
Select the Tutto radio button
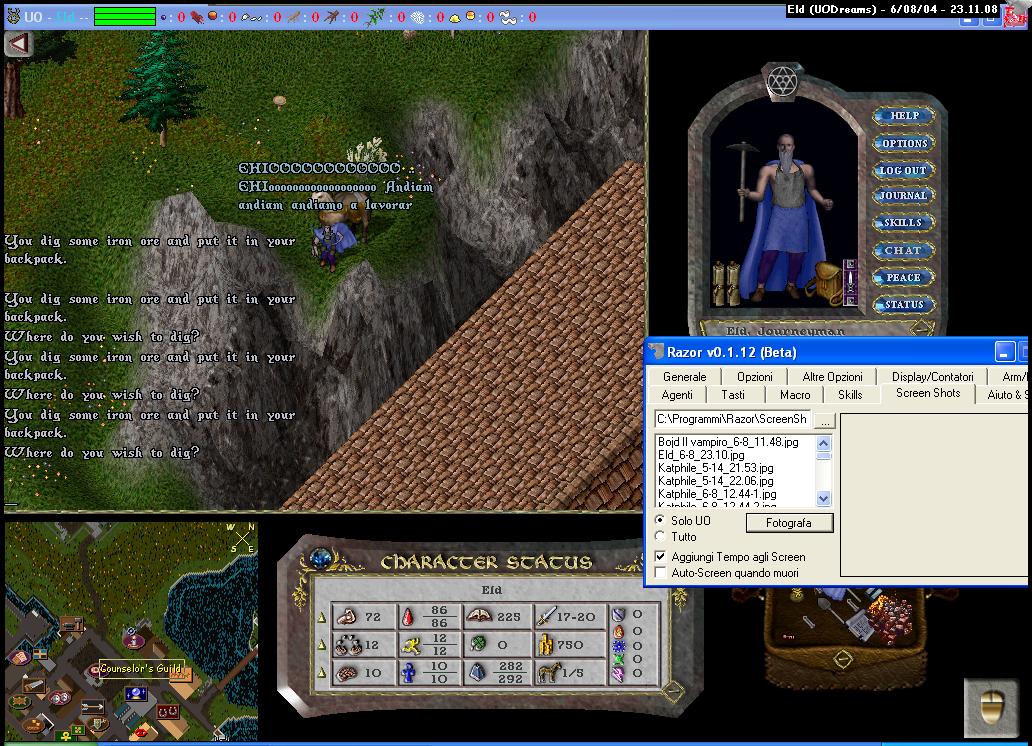[x=660, y=537]
